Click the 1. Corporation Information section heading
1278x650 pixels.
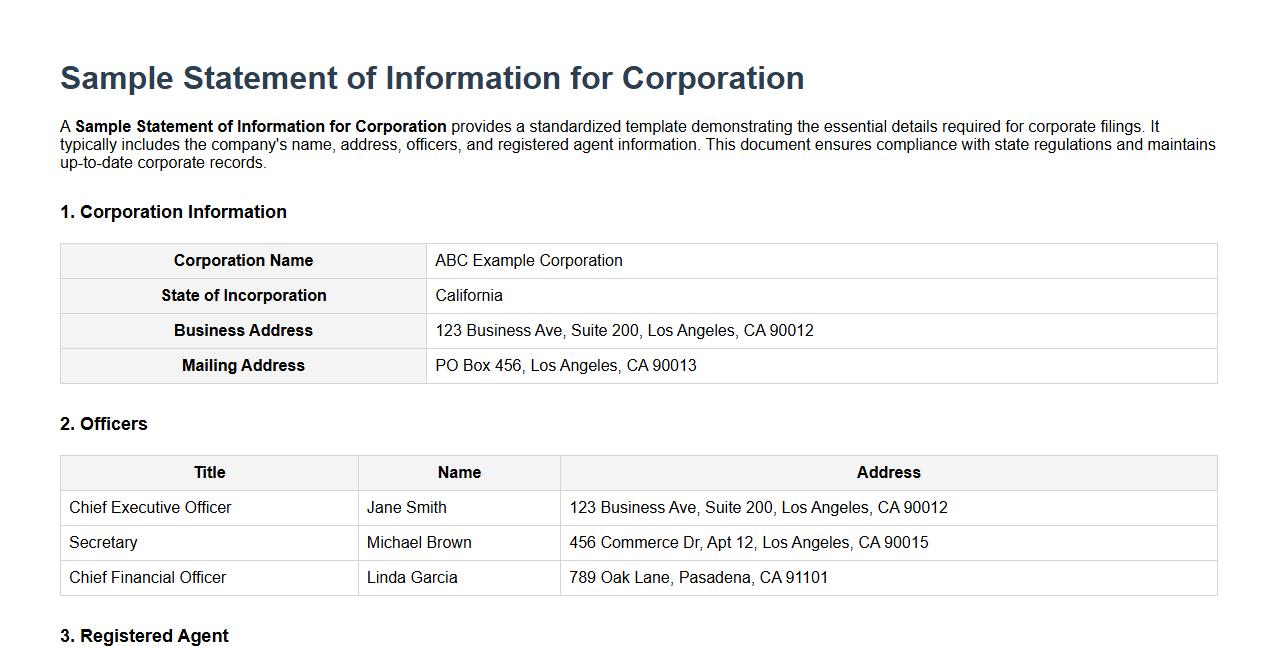pos(173,211)
